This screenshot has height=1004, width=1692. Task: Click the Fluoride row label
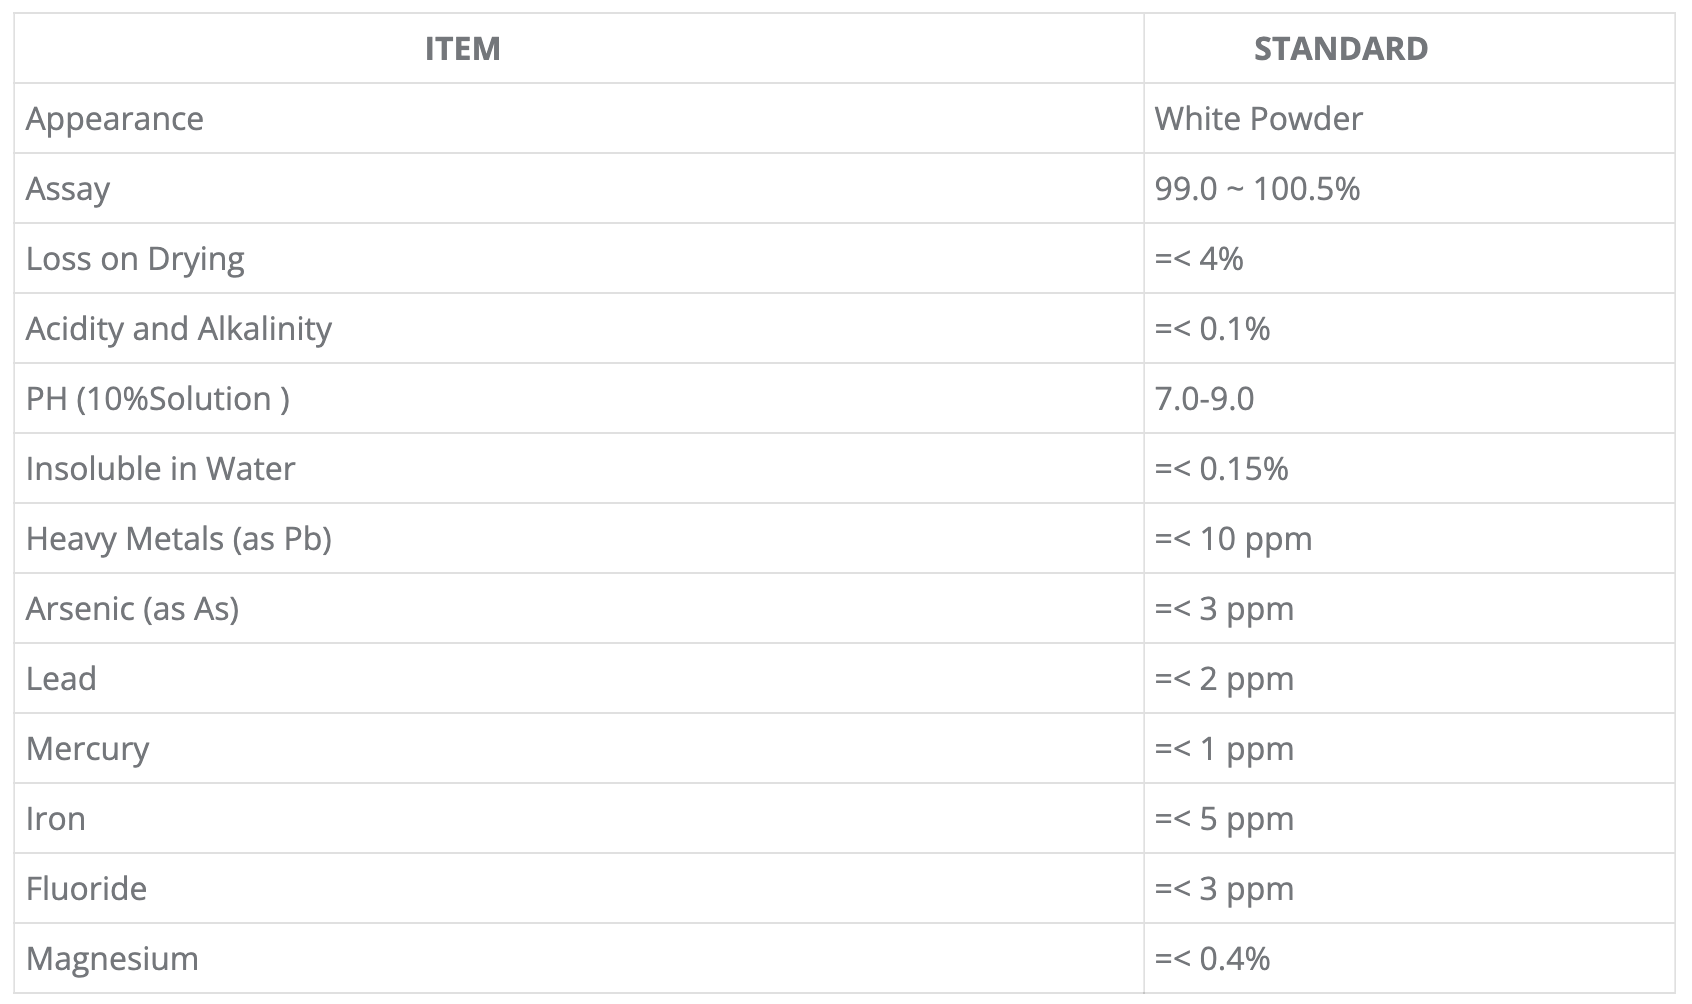pos(86,889)
